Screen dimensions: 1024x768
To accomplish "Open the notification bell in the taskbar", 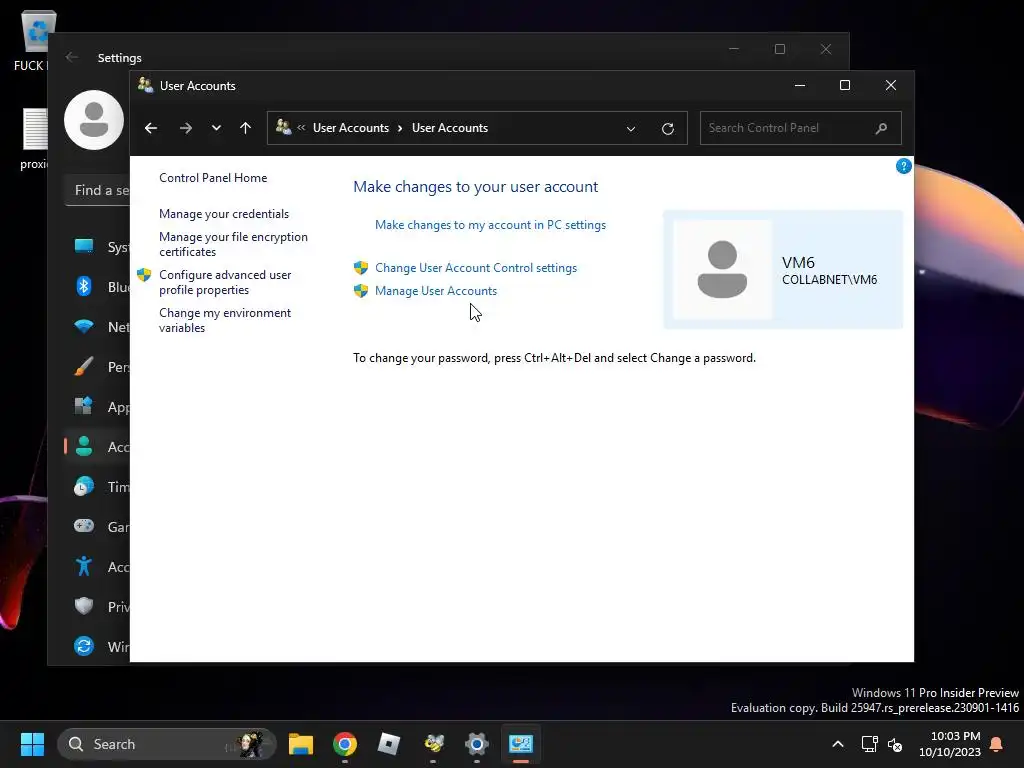I will click(997, 744).
